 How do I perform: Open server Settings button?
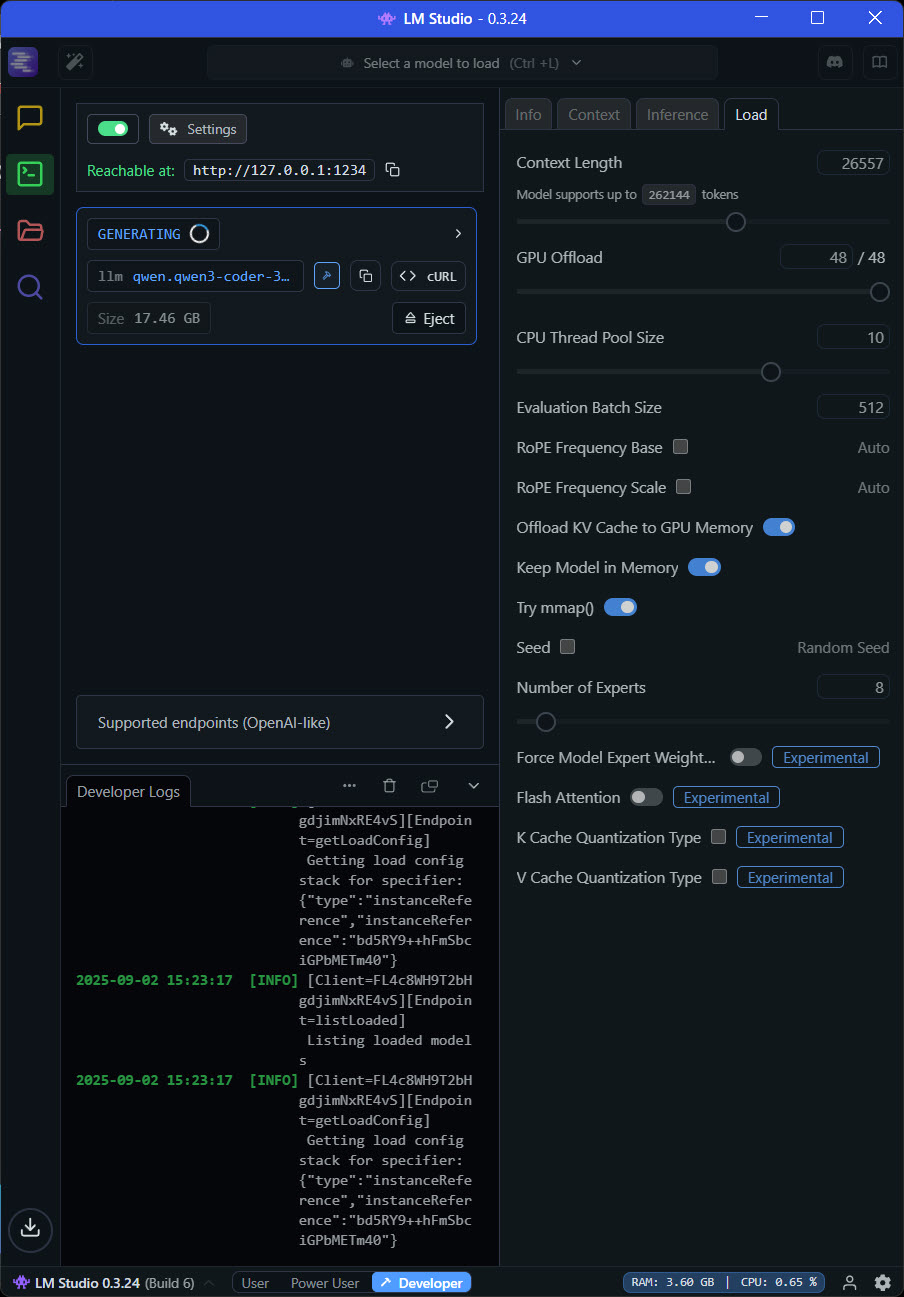[198, 129]
